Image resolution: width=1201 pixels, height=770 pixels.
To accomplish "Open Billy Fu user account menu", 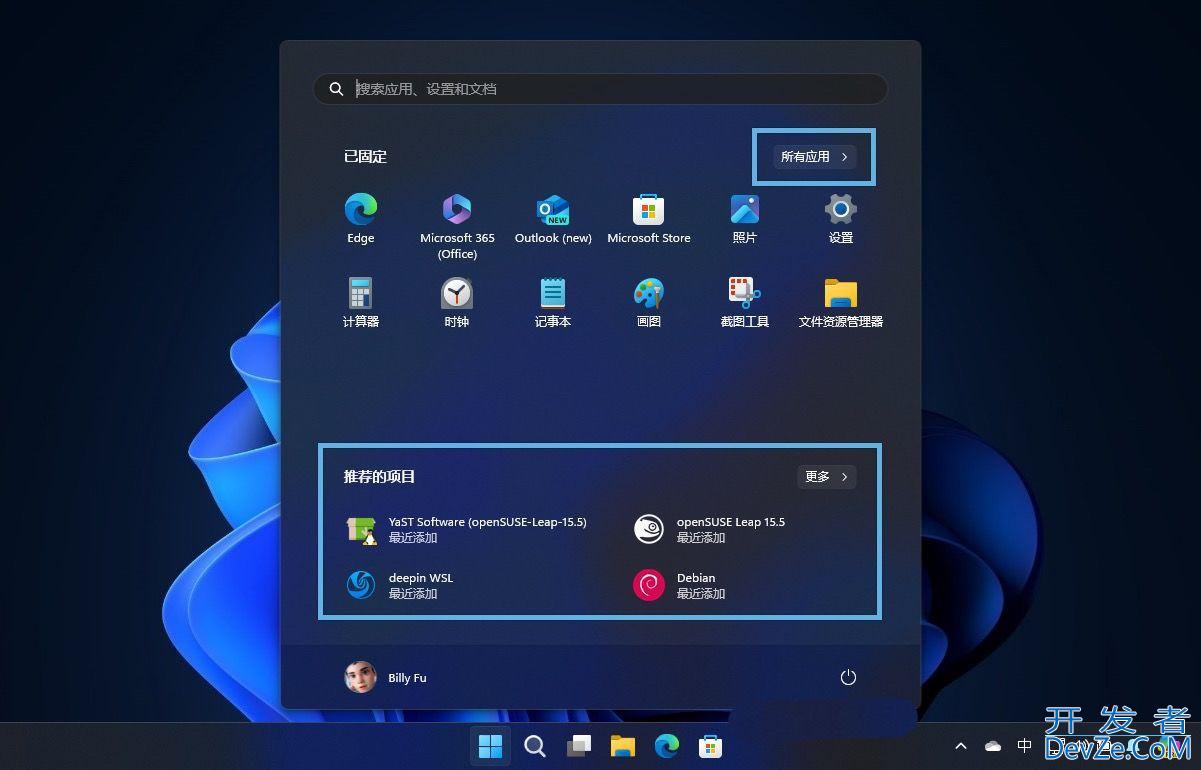I will click(386, 677).
